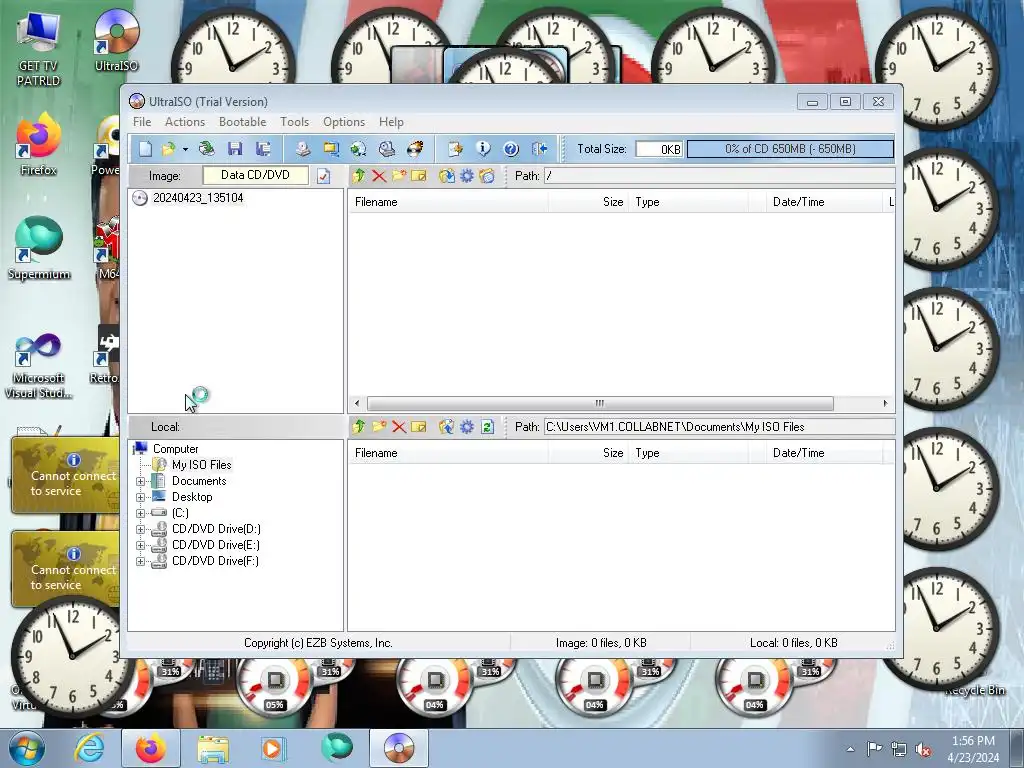Open the Windows Start button
Screen dimensions: 1024x768
[x=26, y=748]
